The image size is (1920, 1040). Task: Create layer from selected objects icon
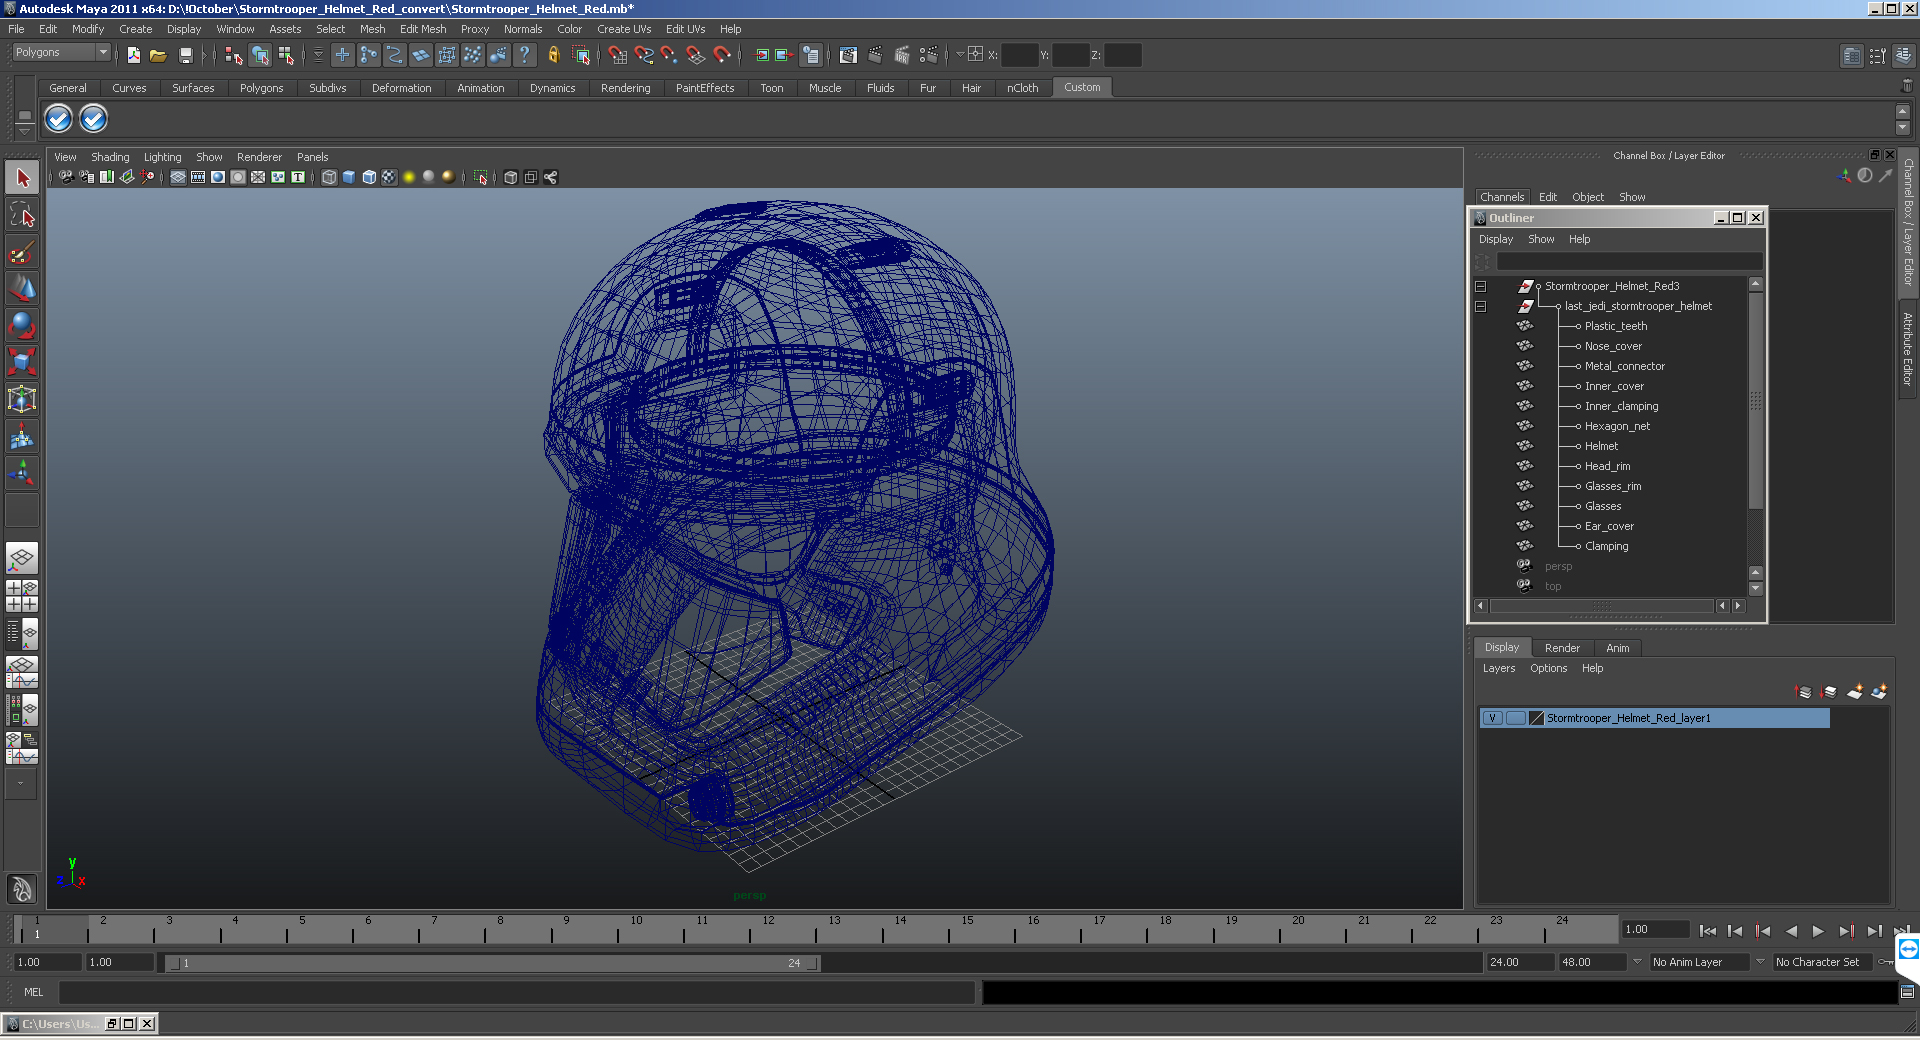pyautogui.click(x=1879, y=691)
